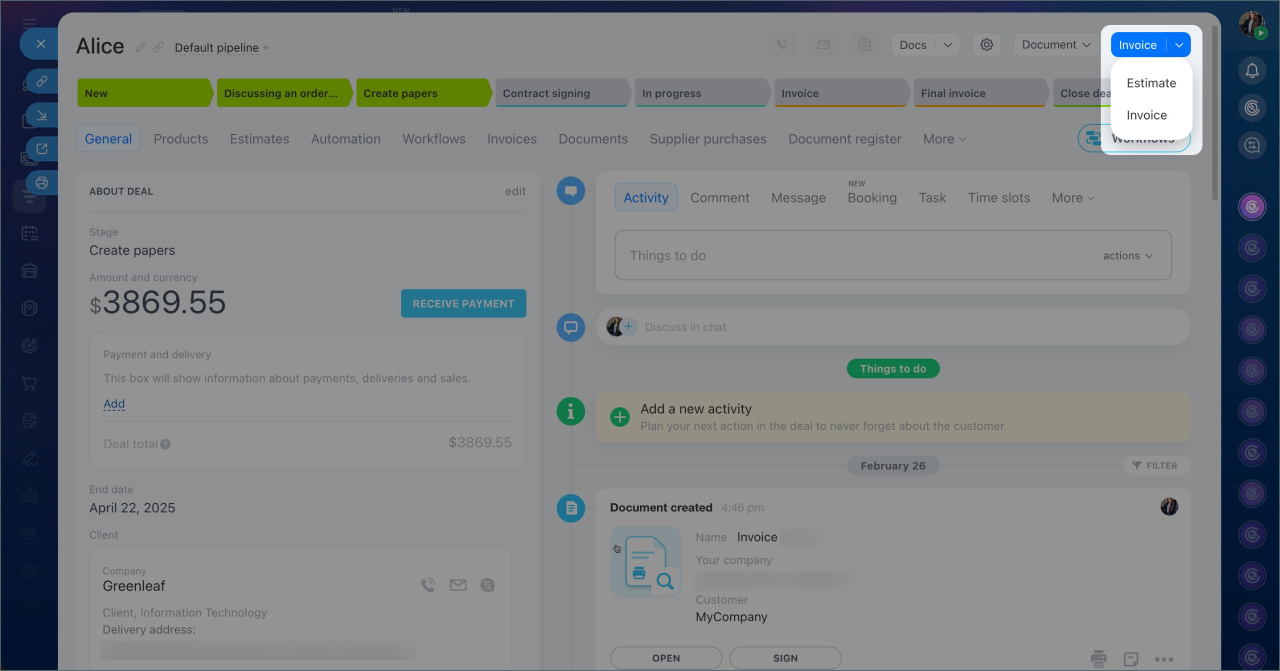
Task: Click the print icon below the document
Action: [1099, 658]
